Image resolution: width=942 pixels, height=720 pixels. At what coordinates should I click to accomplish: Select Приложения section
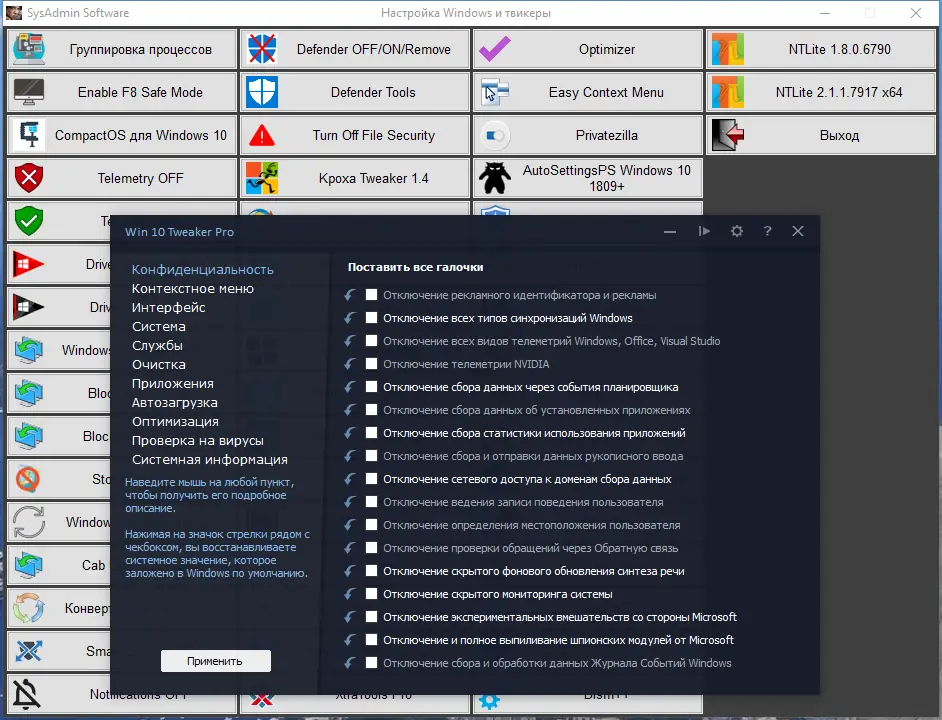[x=173, y=383]
